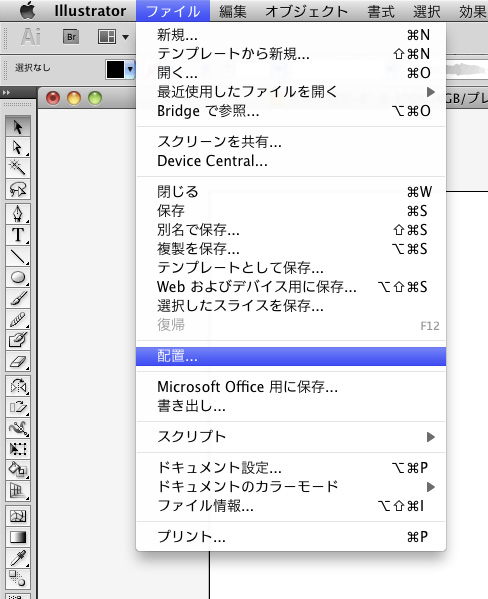This screenshot has height=599, width=488.
Task: Choose 開く... menu item
Action: click(x=290, y=73)
